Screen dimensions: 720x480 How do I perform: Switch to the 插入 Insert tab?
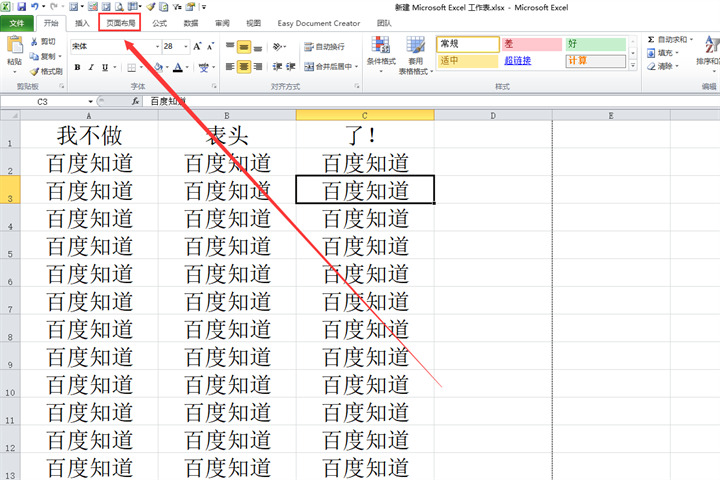(82, 23)
